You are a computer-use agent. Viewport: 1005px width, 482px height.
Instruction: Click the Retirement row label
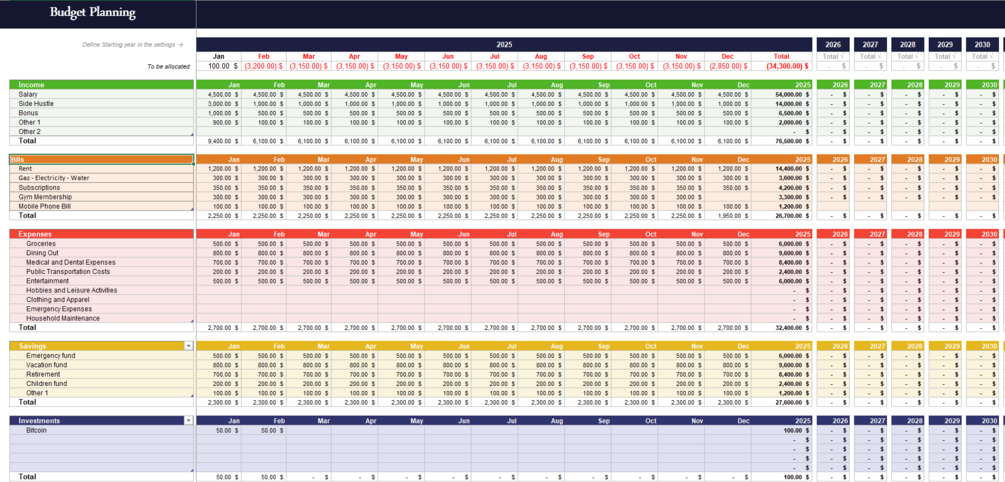point(43,374)
